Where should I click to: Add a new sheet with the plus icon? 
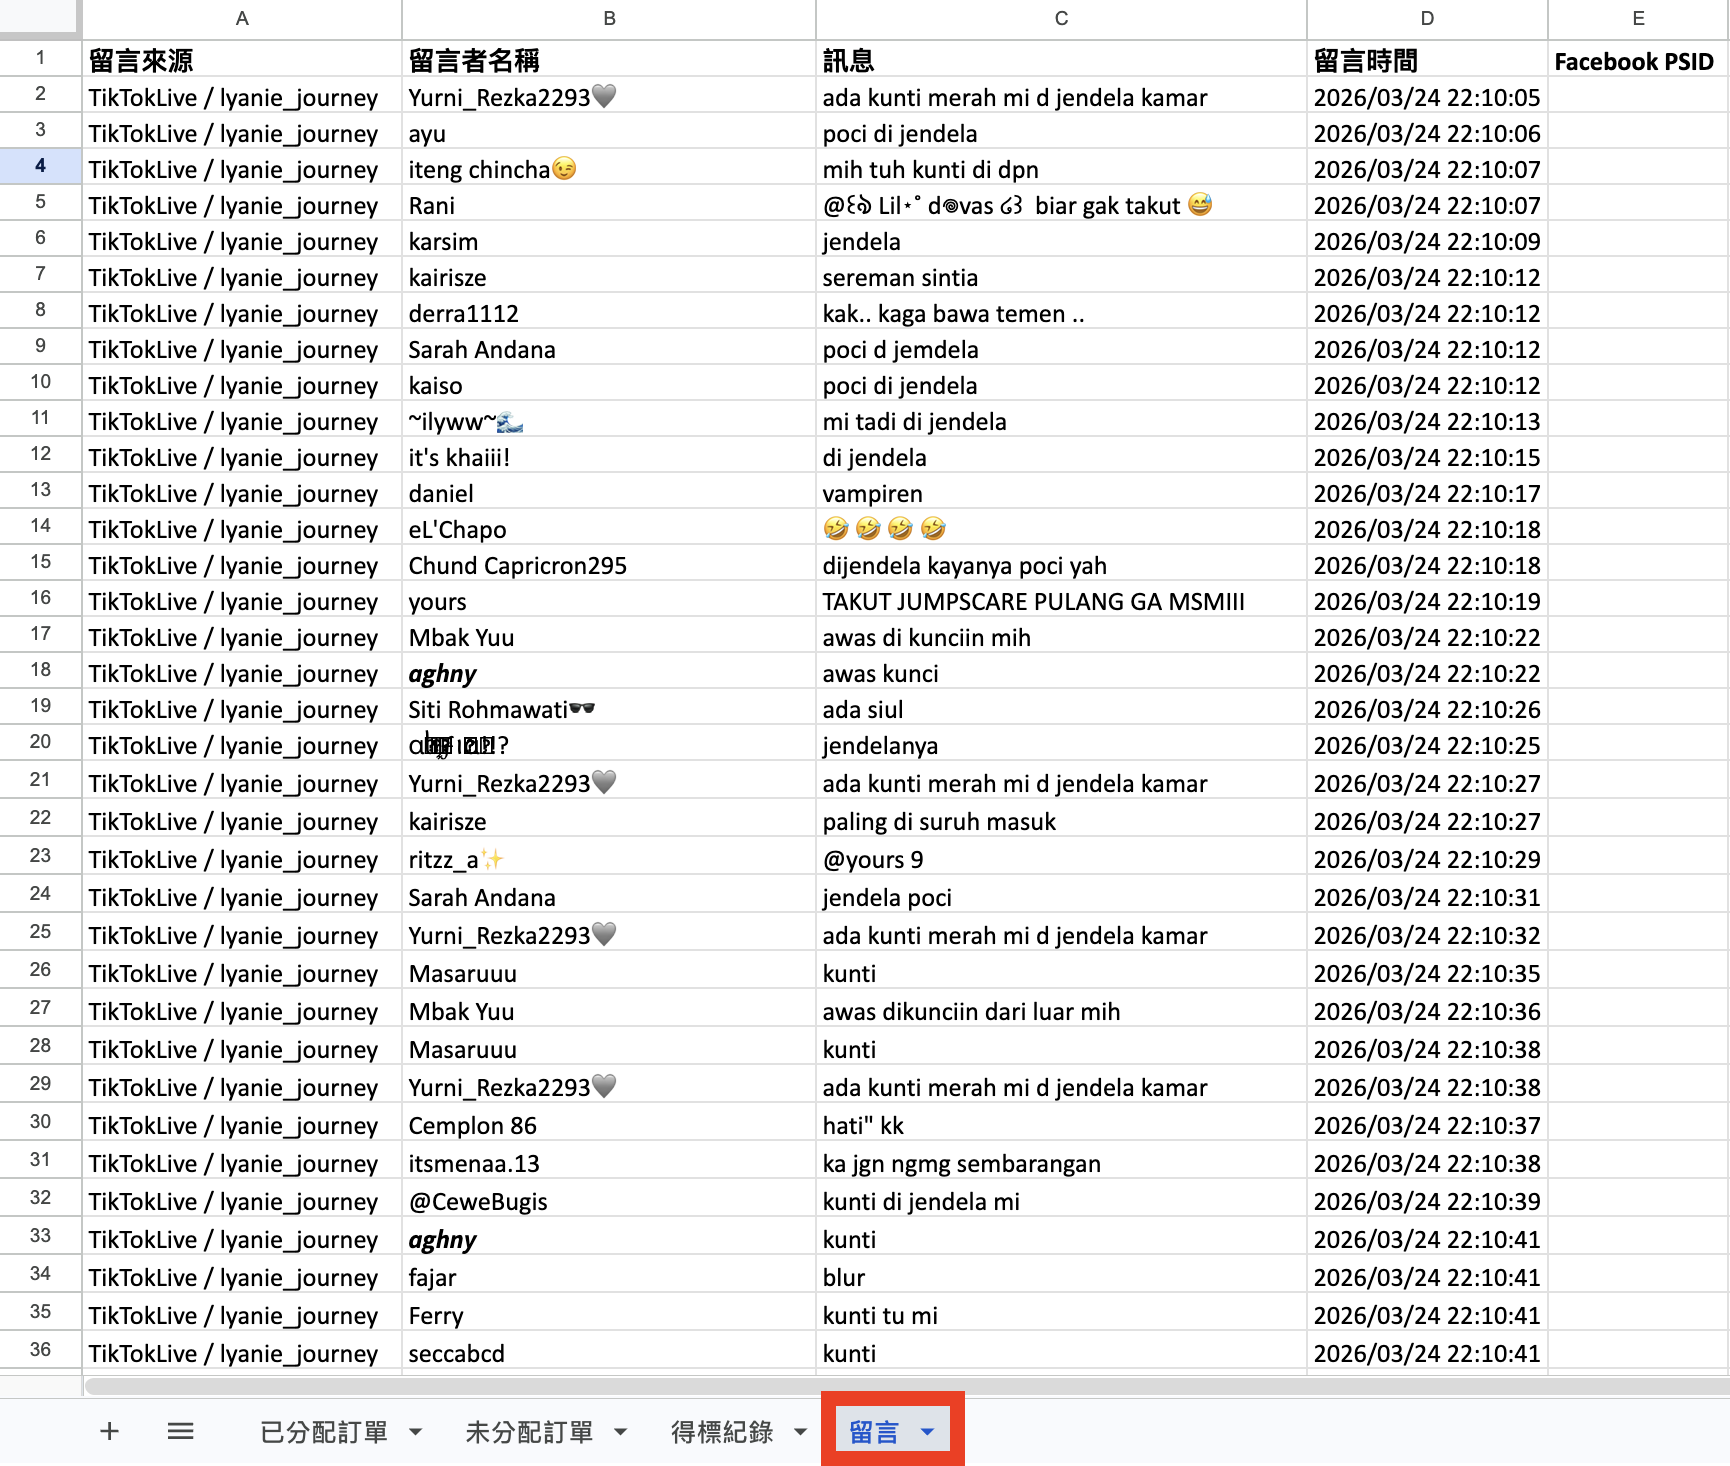click(x=109, y=1431)
